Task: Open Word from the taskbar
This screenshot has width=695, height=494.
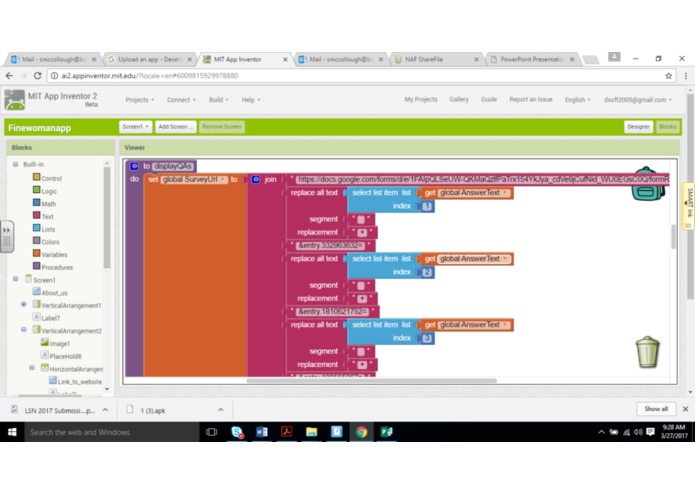Action: tap(262, 432)
